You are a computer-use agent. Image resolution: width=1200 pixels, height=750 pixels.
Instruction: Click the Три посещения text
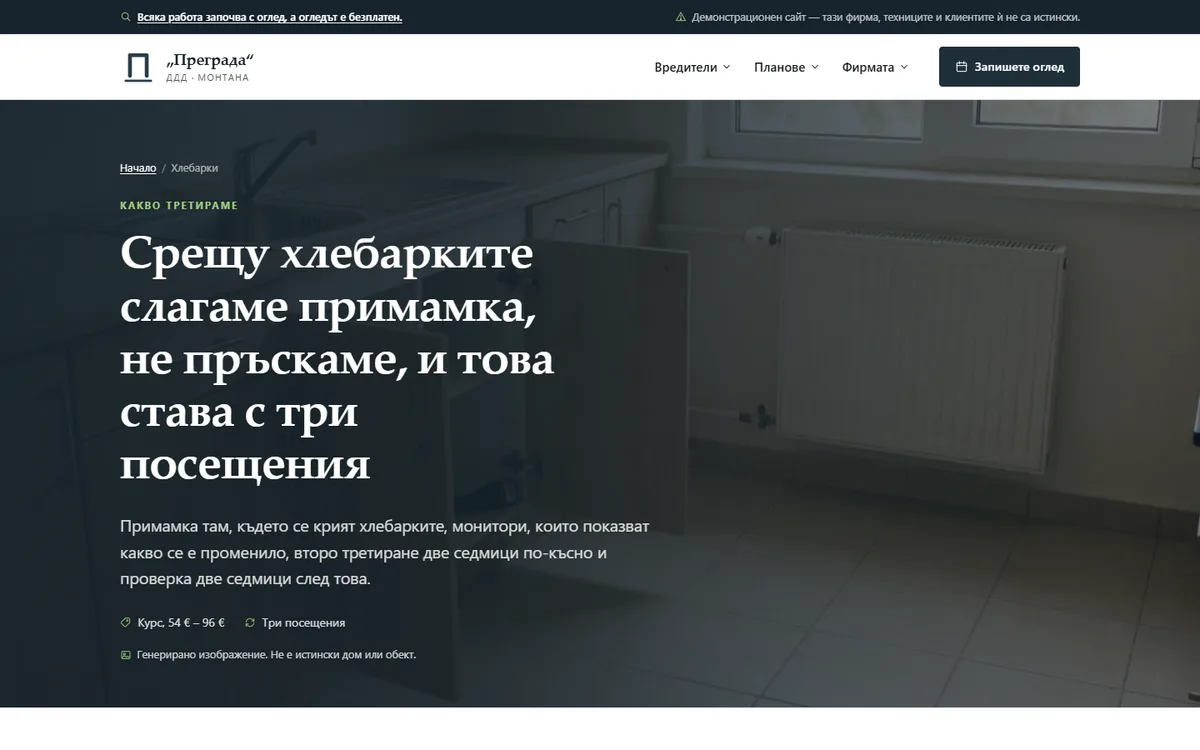point(303,622)
